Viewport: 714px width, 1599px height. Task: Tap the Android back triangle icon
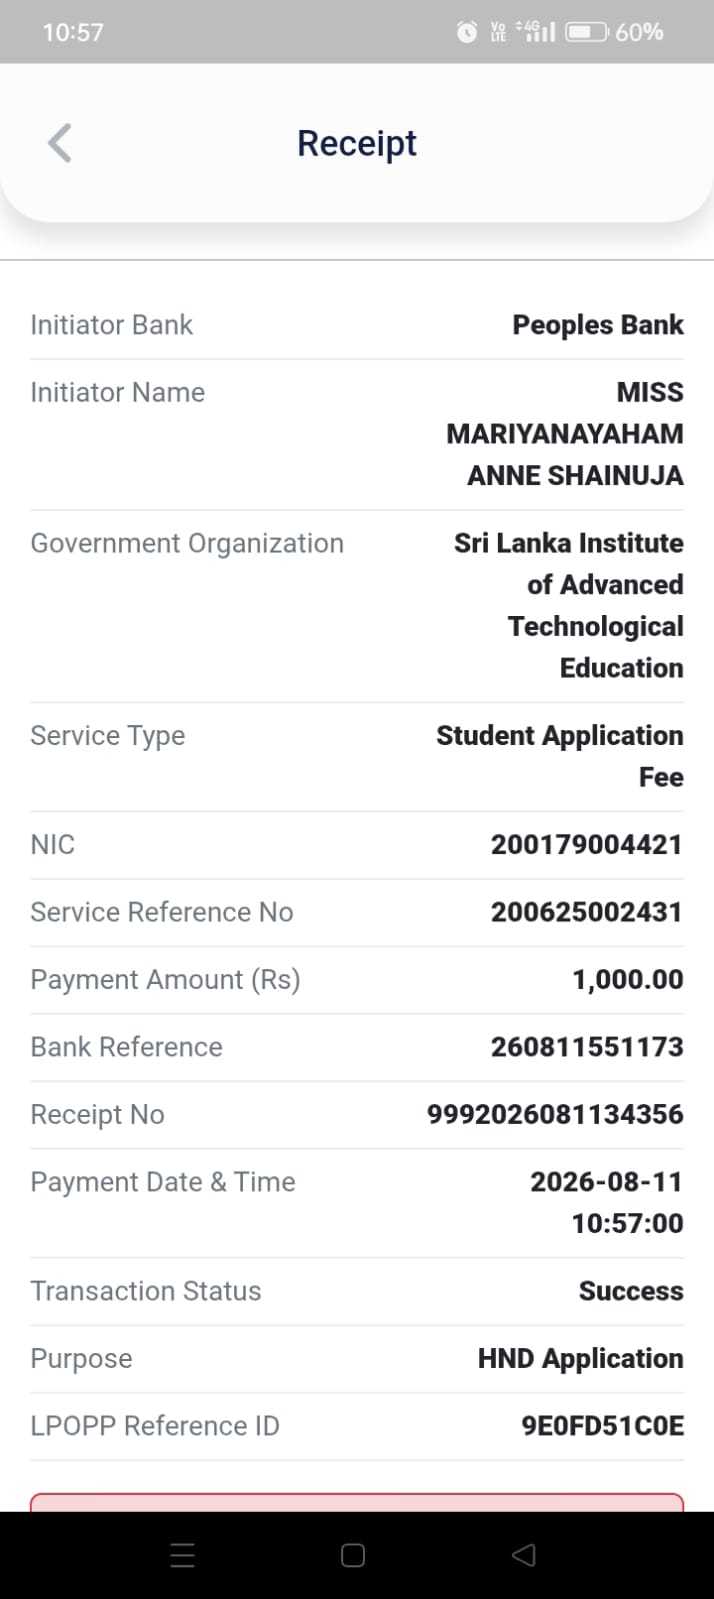[x=524, y=1555]
